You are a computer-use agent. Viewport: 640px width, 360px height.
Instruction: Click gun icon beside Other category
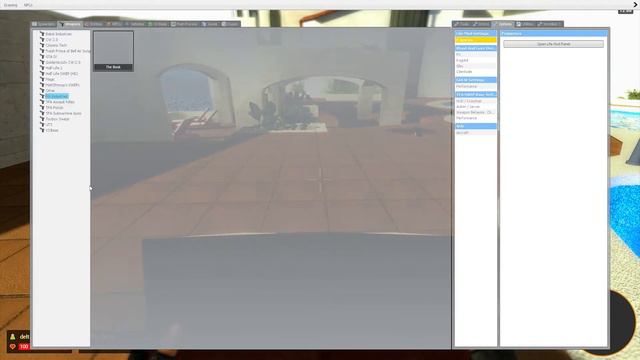click(42, 91)
